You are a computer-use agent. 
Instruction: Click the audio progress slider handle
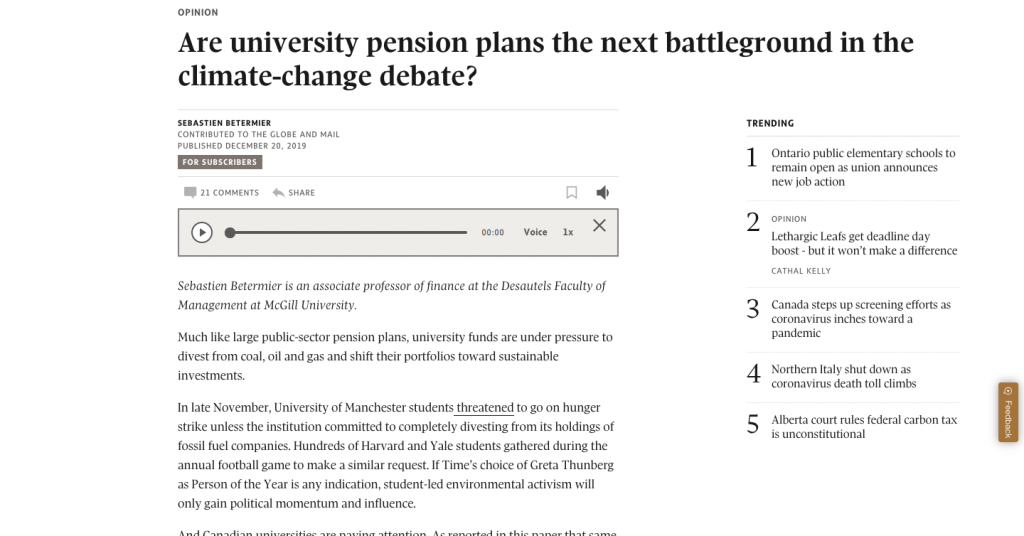[x=230, y=232]
